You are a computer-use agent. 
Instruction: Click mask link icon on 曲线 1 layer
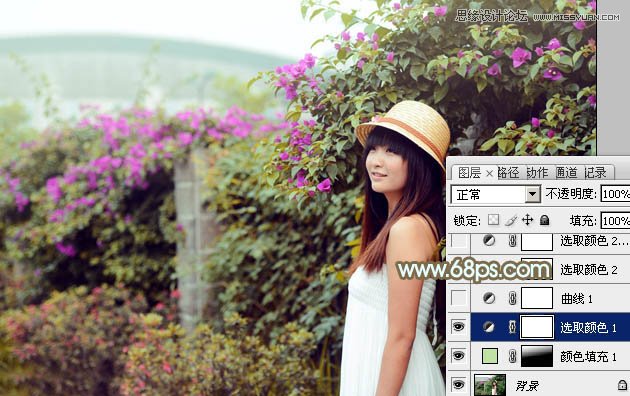(512, 298)
